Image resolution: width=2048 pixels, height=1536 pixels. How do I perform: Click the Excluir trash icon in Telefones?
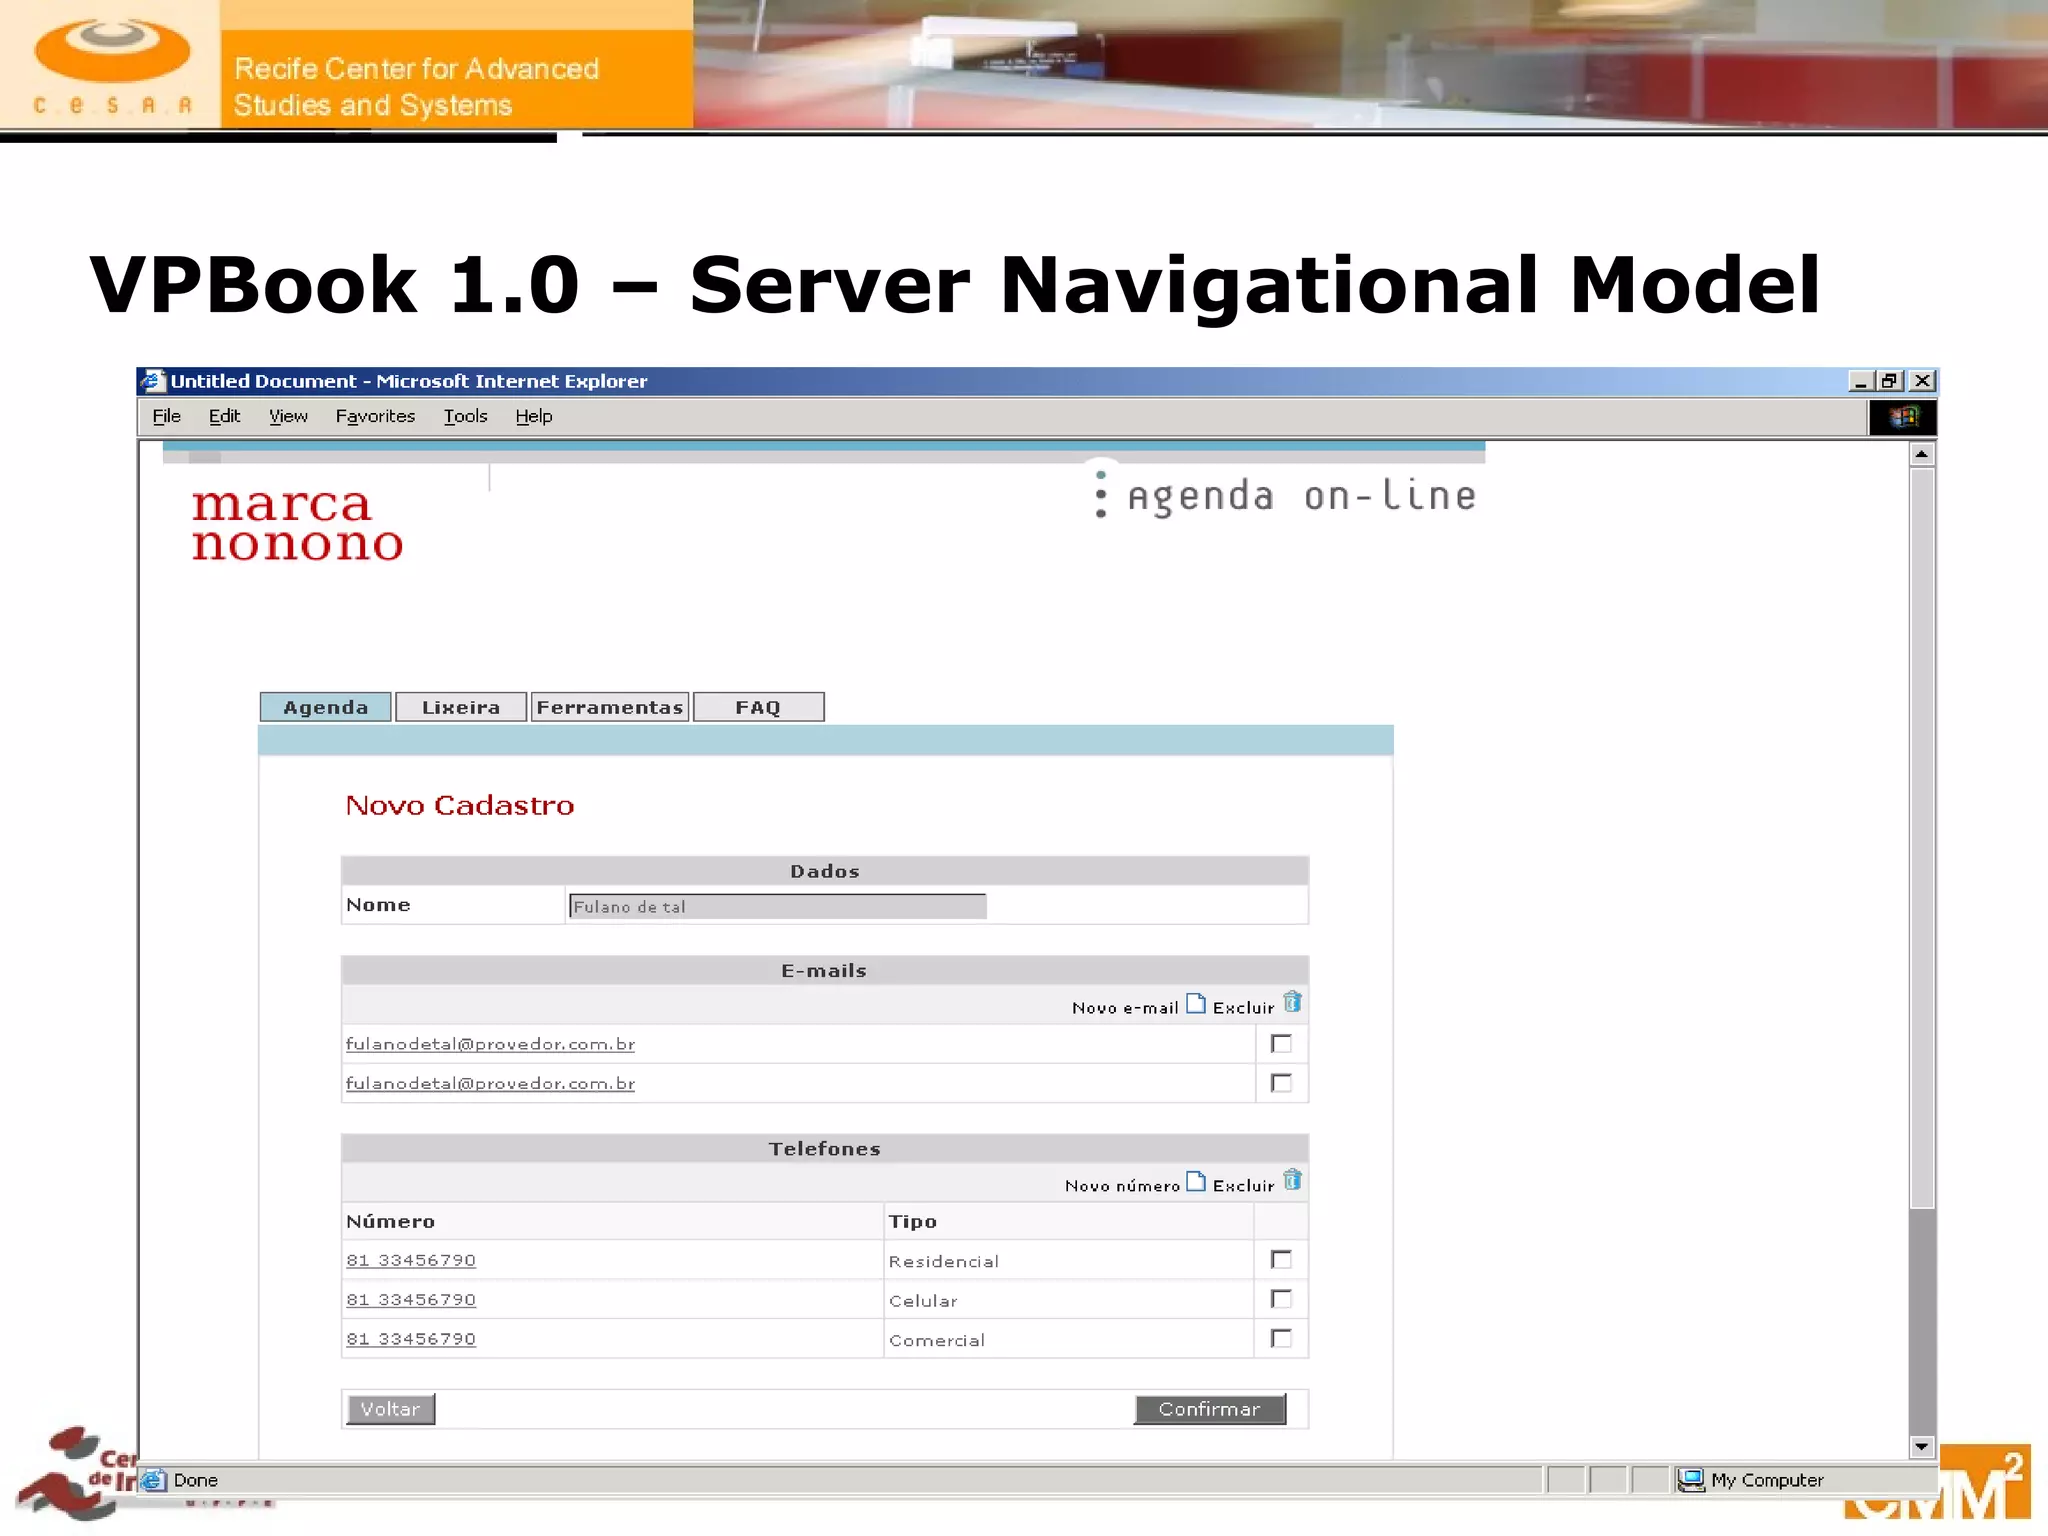point(1292,1180)
